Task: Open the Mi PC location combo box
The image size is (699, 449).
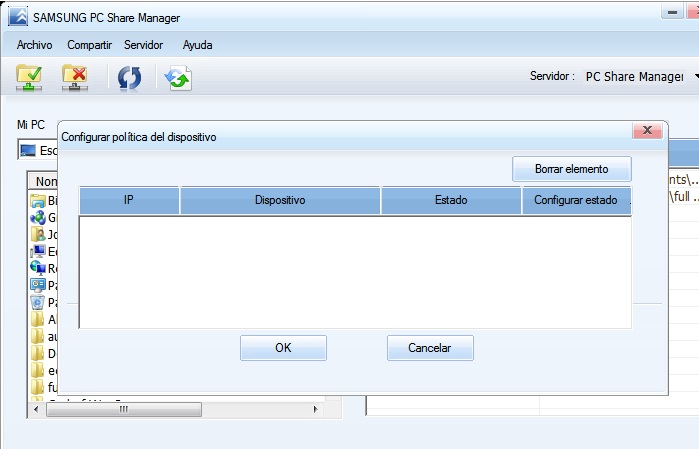Action: pos(38,150)
